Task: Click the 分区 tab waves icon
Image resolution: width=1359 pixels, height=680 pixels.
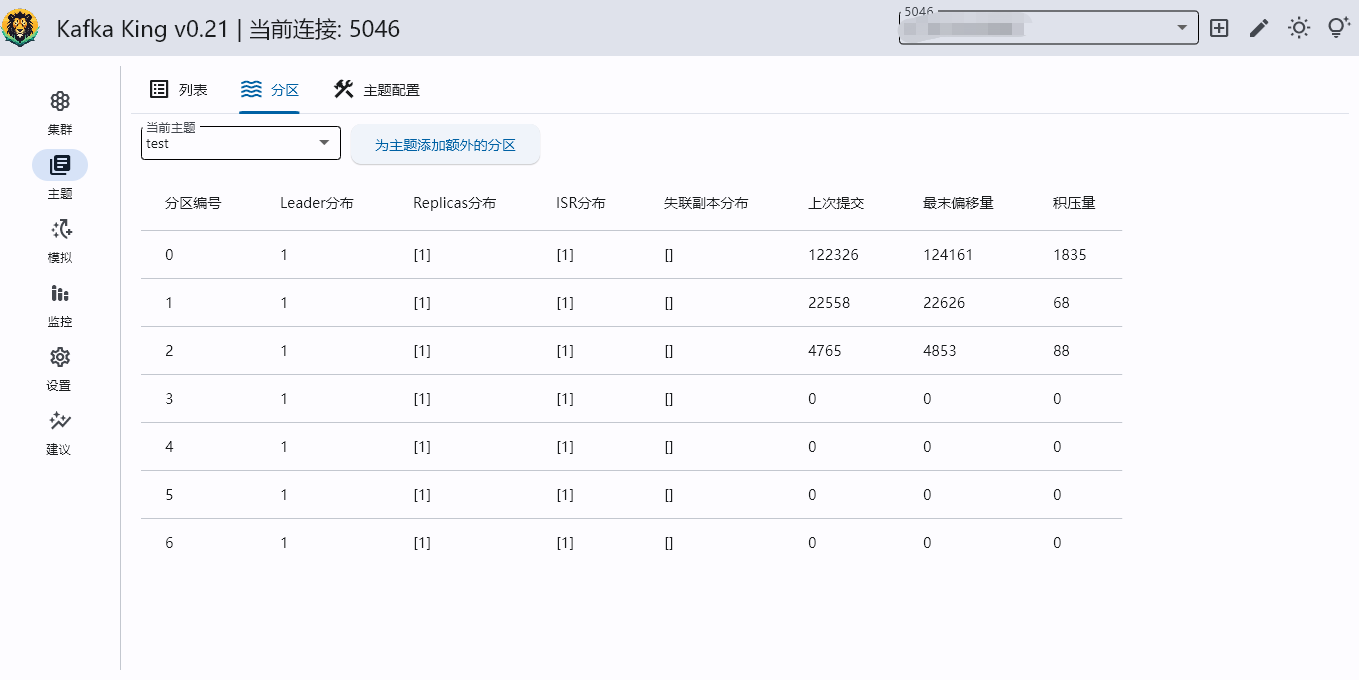Action: pyautogui.click(x=251, y=89)
